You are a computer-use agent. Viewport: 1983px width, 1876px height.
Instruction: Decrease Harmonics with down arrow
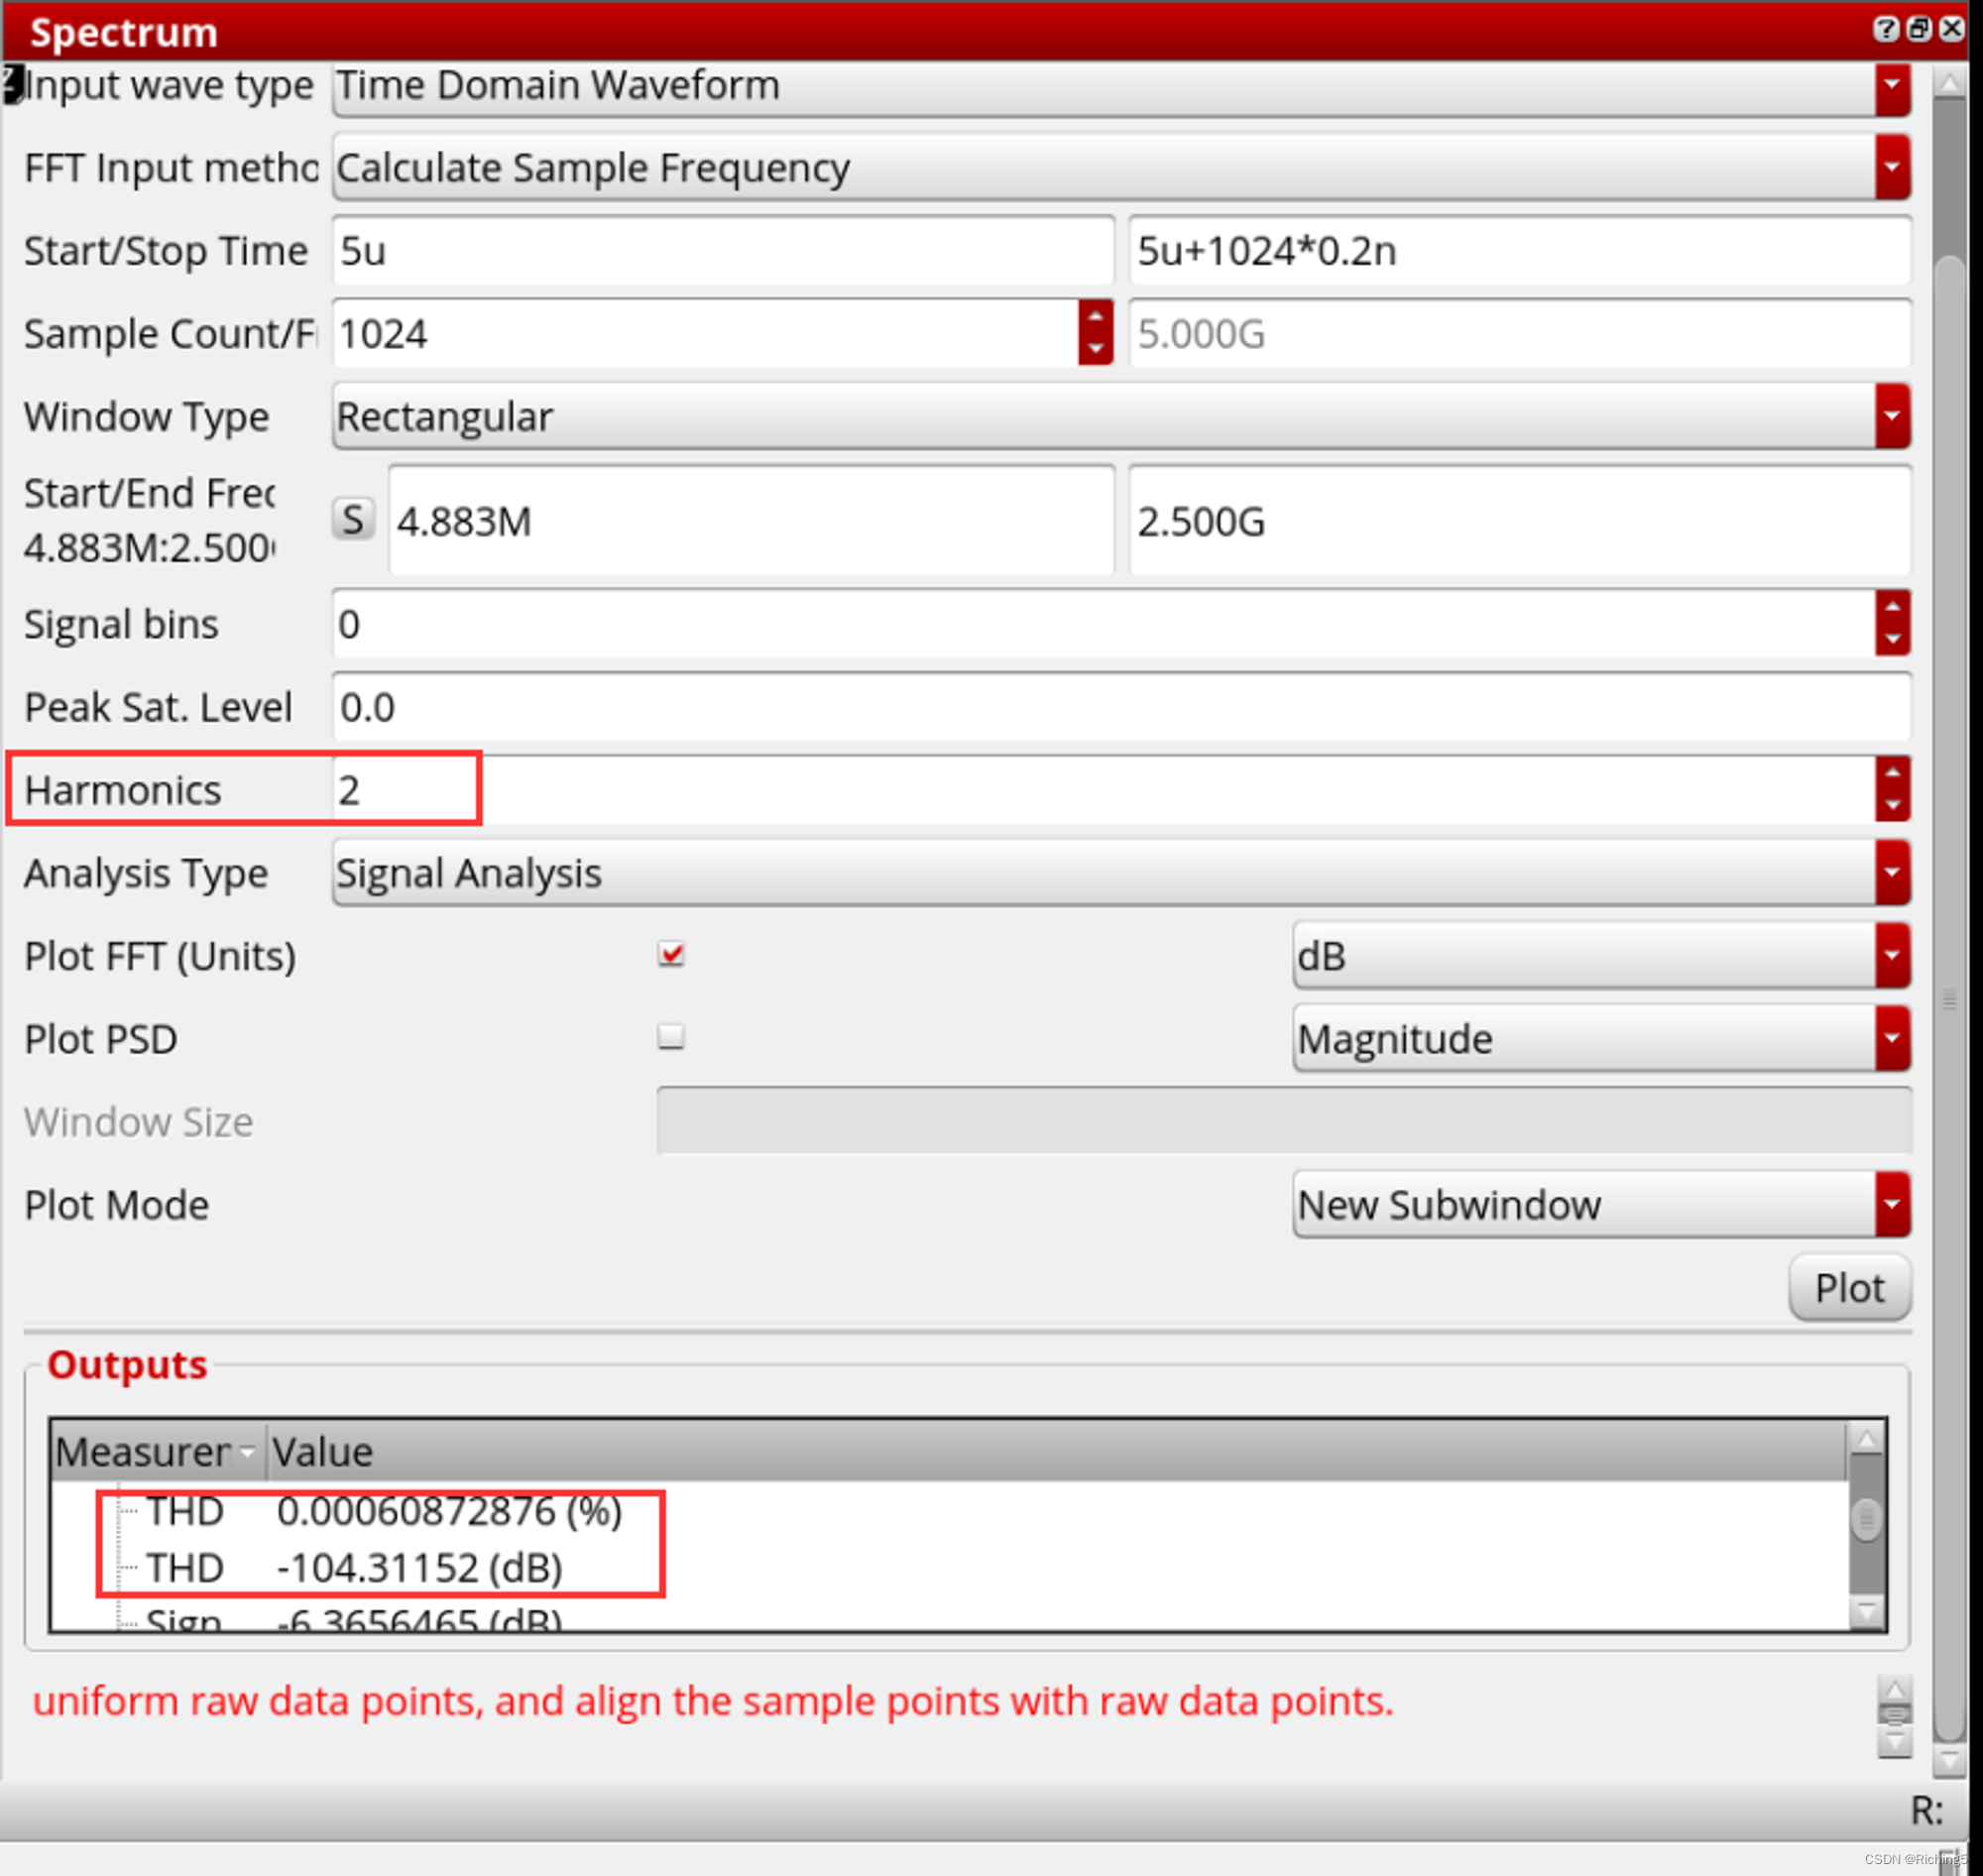pyautogui.click(x=1892, y=806)
